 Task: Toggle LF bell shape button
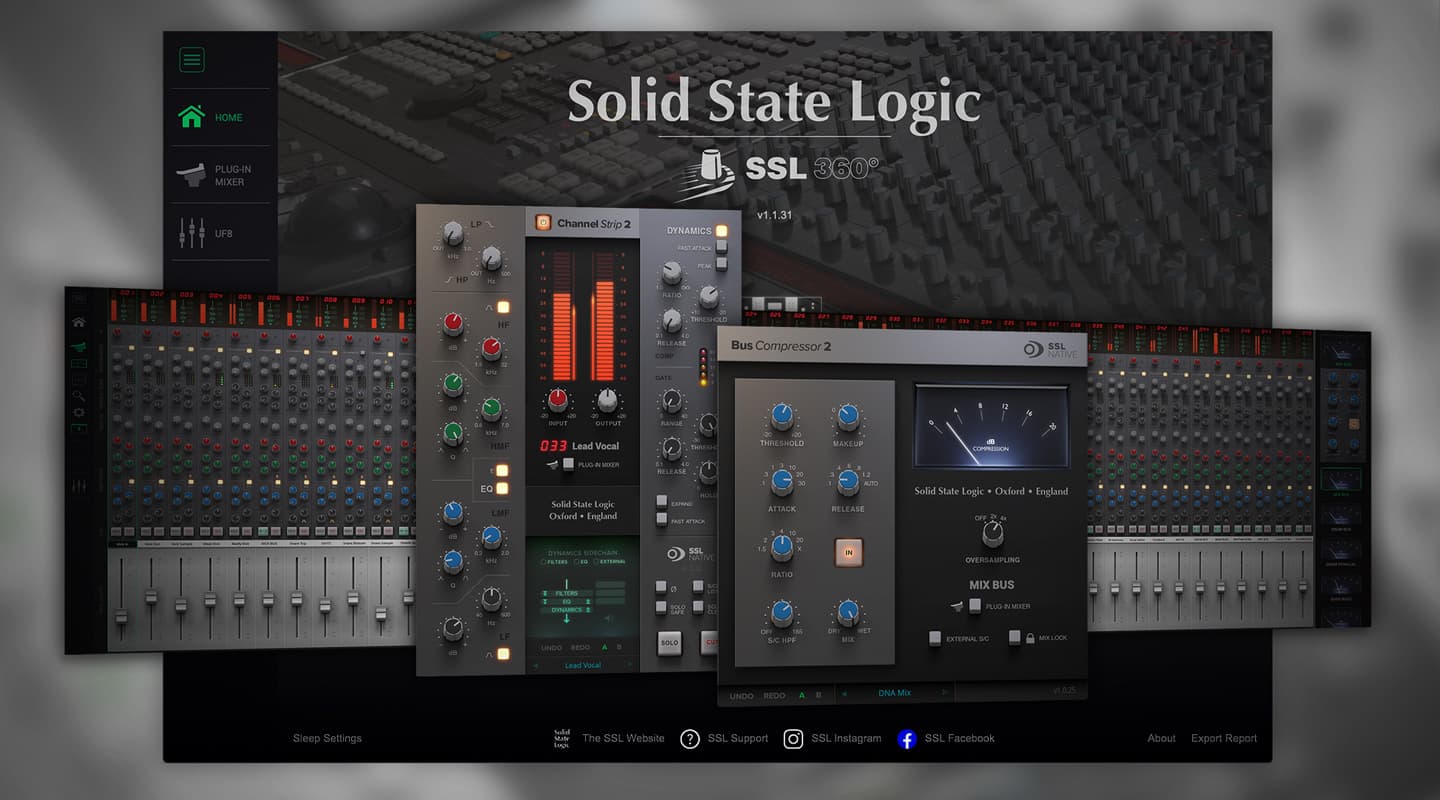(x=503, y=654)
